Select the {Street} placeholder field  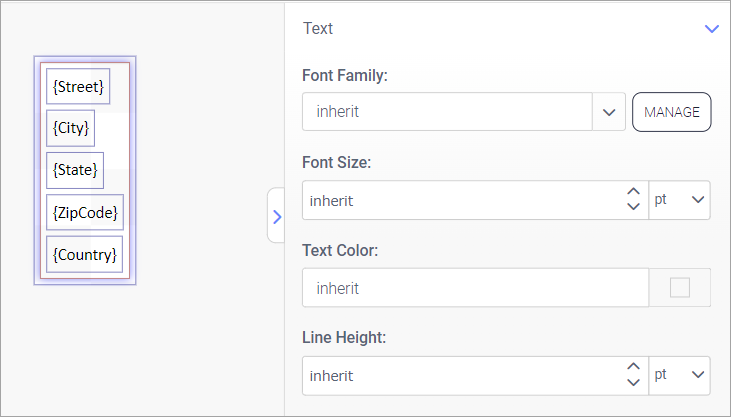coord(78,87)
